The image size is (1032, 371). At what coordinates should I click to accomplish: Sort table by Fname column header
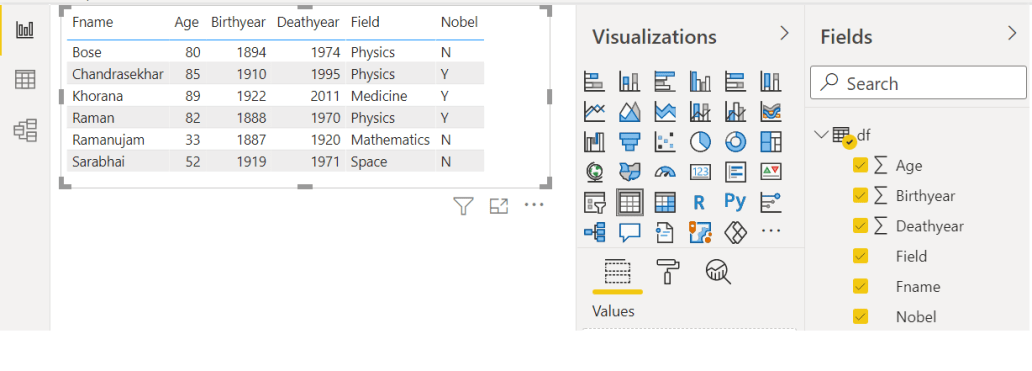point(93,22)
